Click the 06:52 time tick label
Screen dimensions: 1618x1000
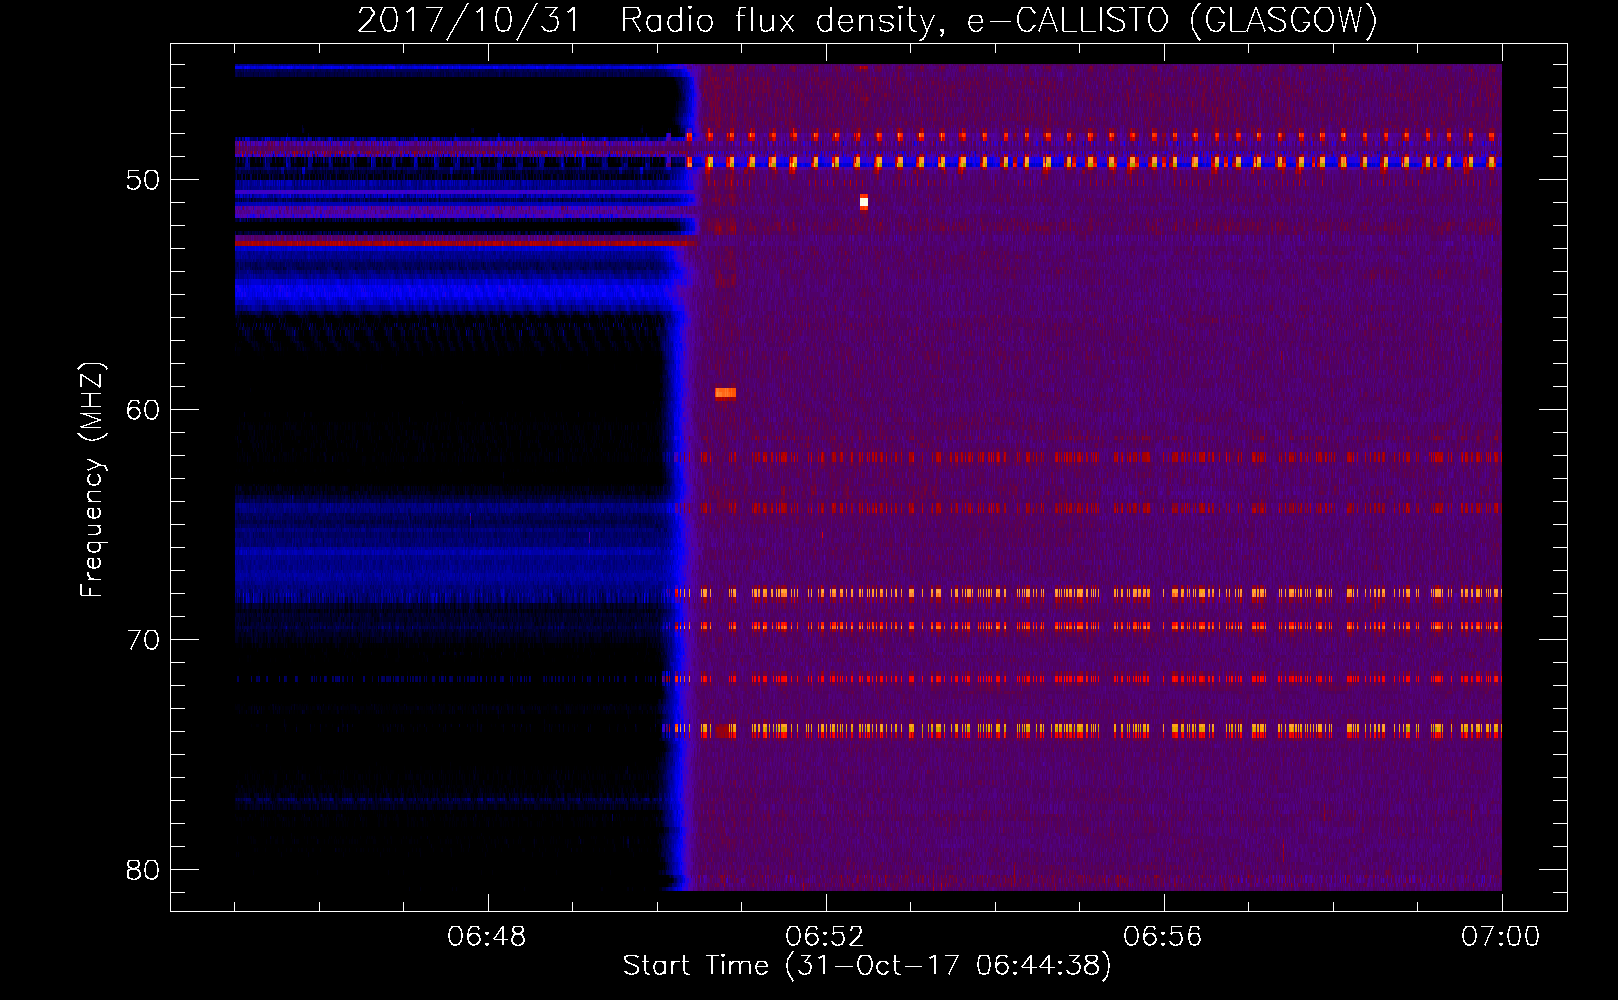coord(825,937)
